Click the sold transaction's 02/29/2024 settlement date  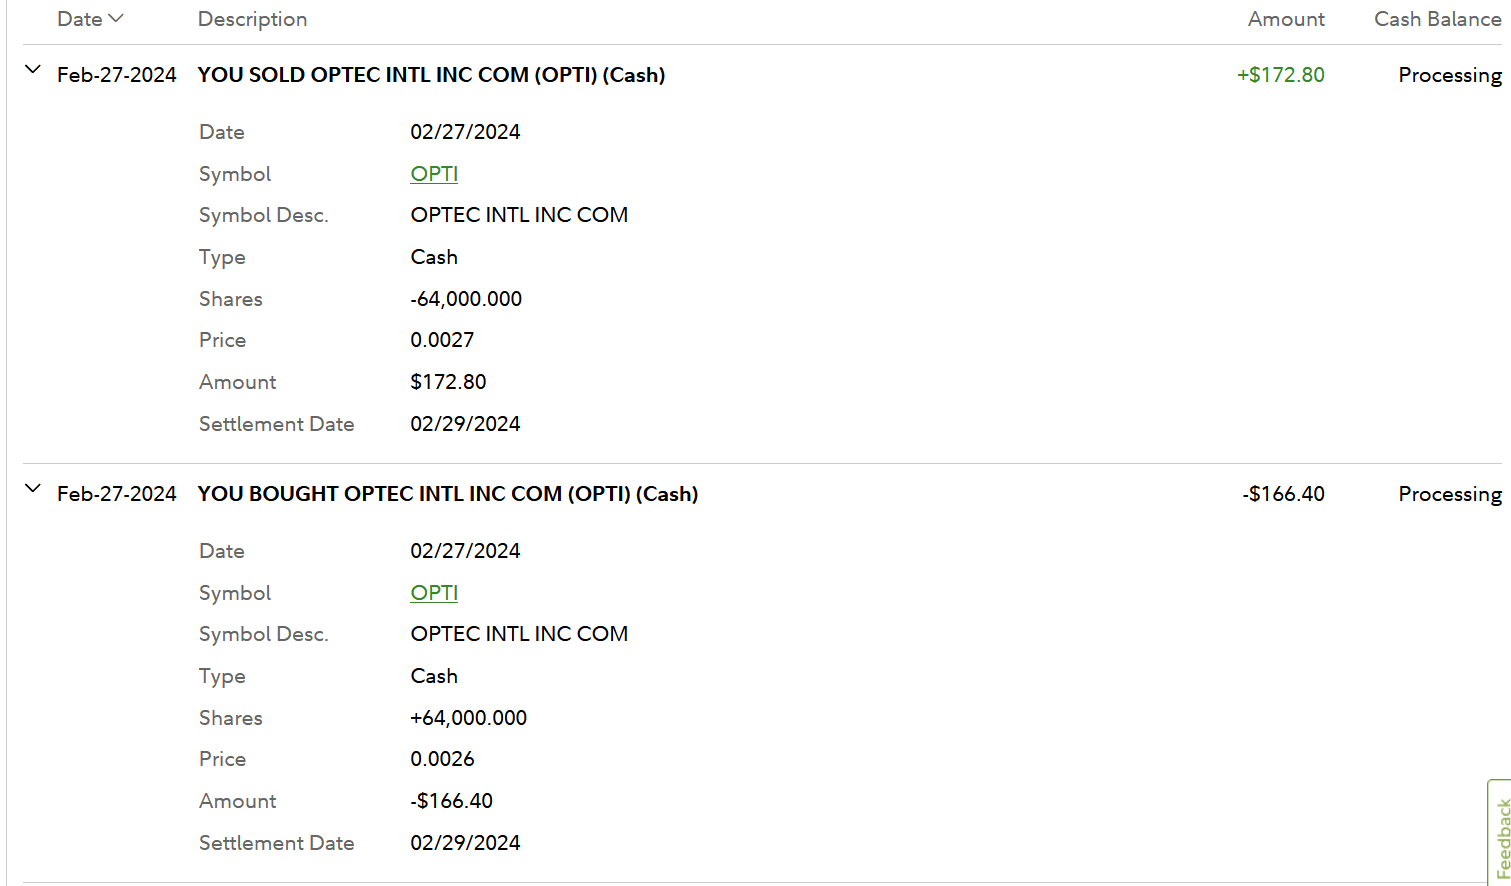point(465,424)
